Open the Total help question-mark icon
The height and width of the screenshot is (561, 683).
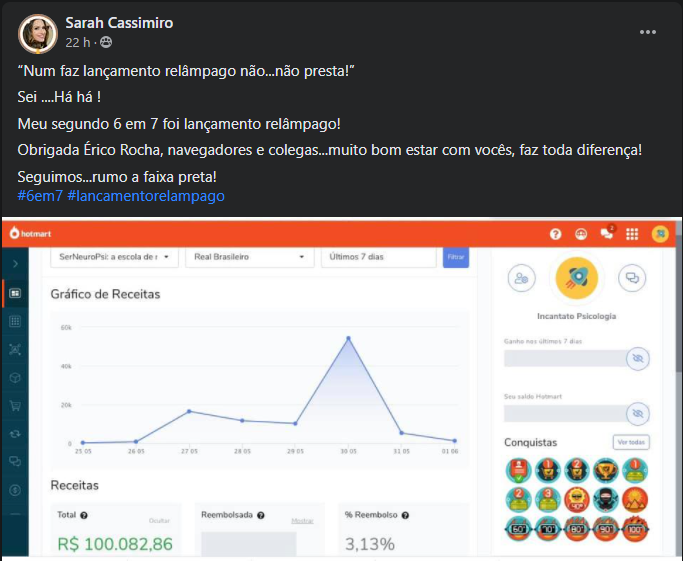(84, 515)
